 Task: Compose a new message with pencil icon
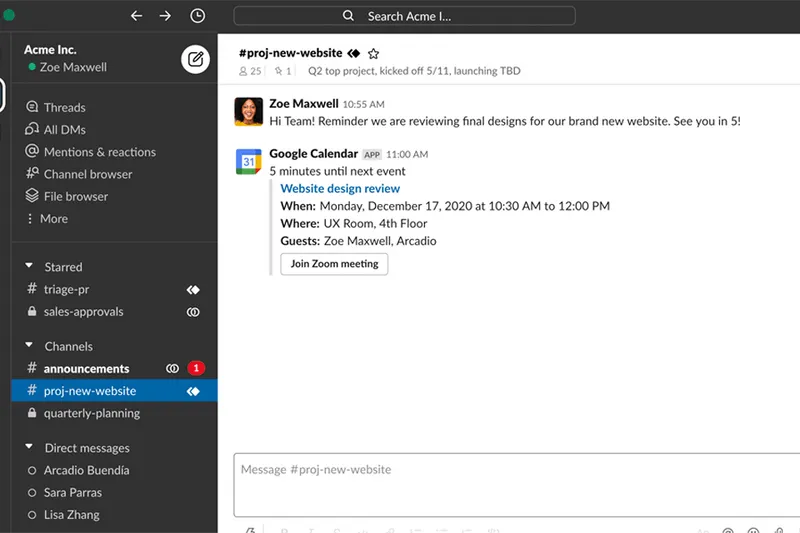click(195, 59)
